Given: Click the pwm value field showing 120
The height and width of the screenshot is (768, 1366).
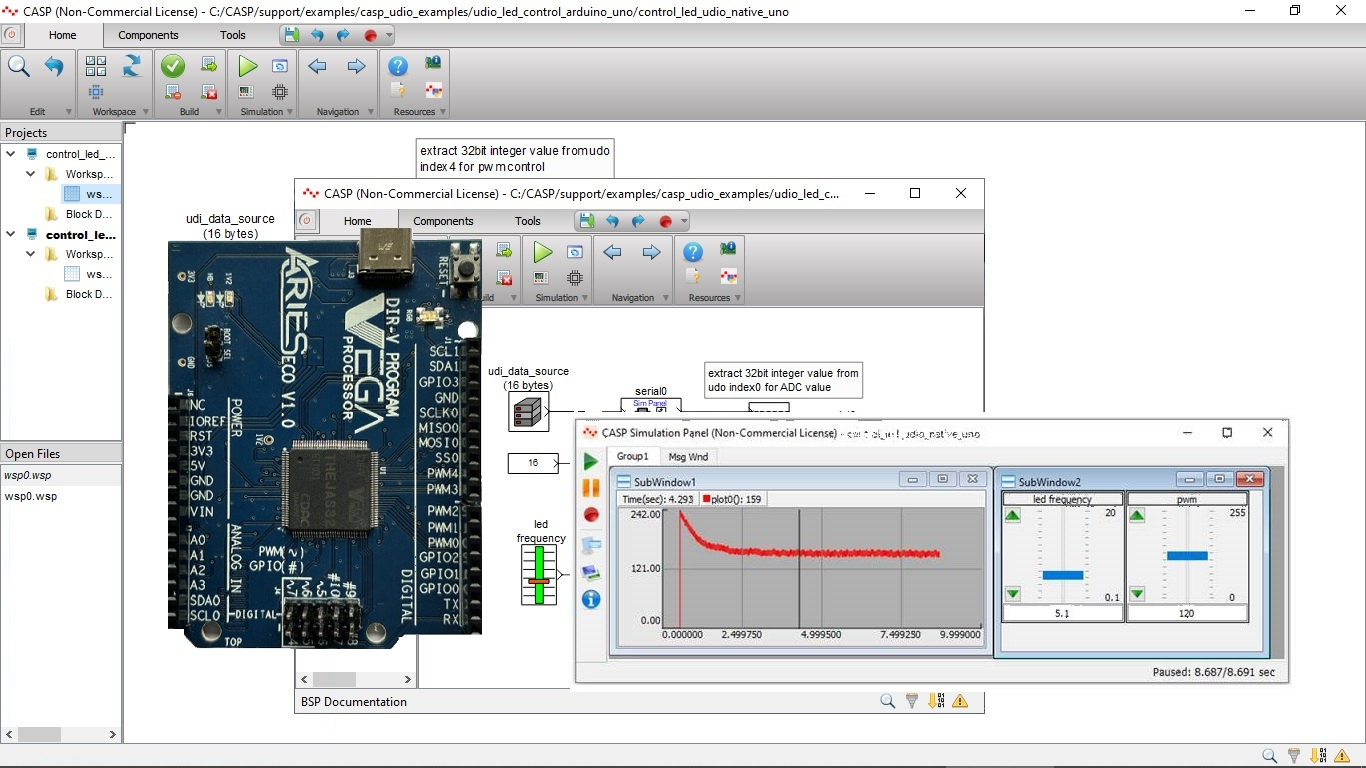Looking at the screenshot, I should point(1187,613).
